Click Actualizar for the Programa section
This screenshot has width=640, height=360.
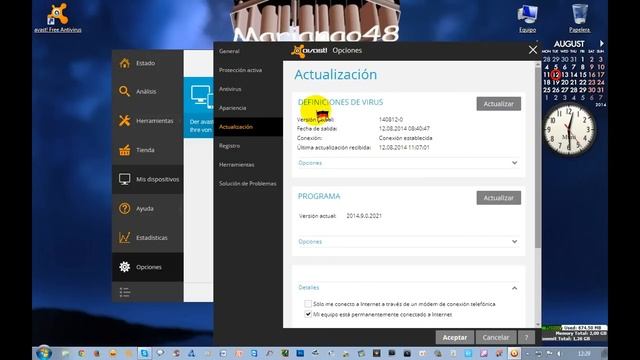pos(498,198)
